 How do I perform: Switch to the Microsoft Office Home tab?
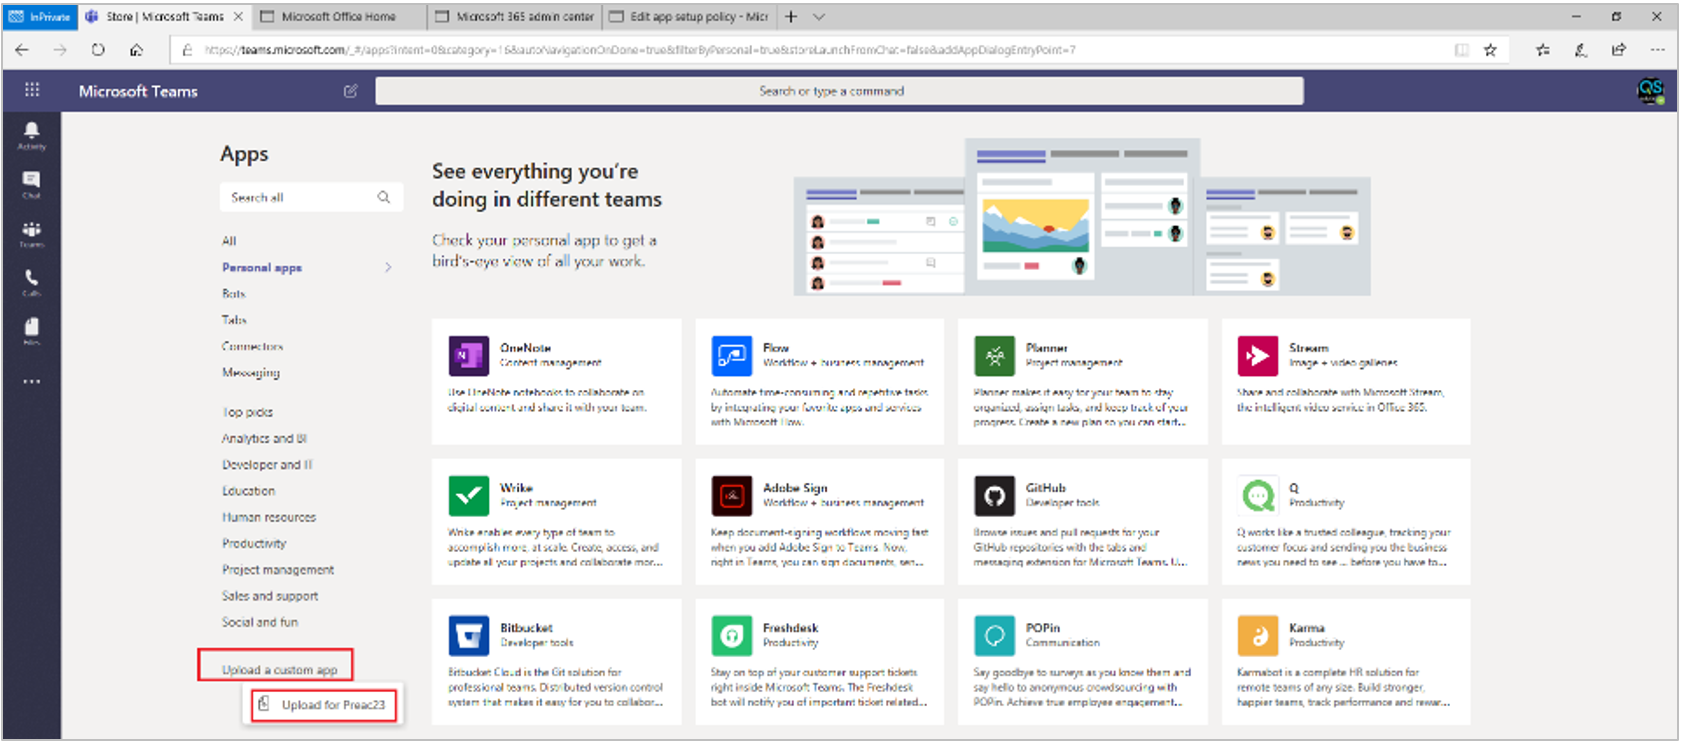(x=338, y=17)
